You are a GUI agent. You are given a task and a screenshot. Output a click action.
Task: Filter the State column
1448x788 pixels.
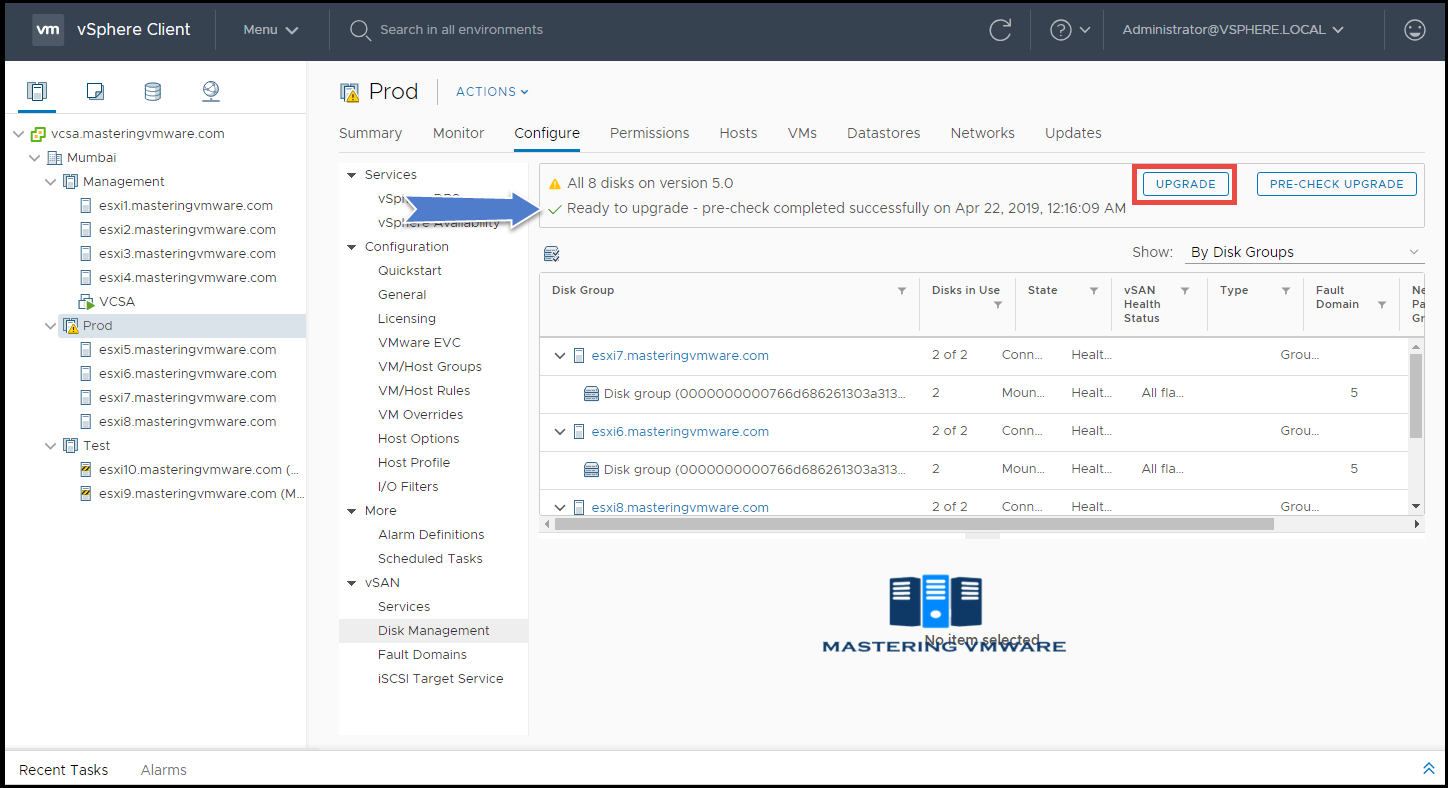(x=1093, y=291)
